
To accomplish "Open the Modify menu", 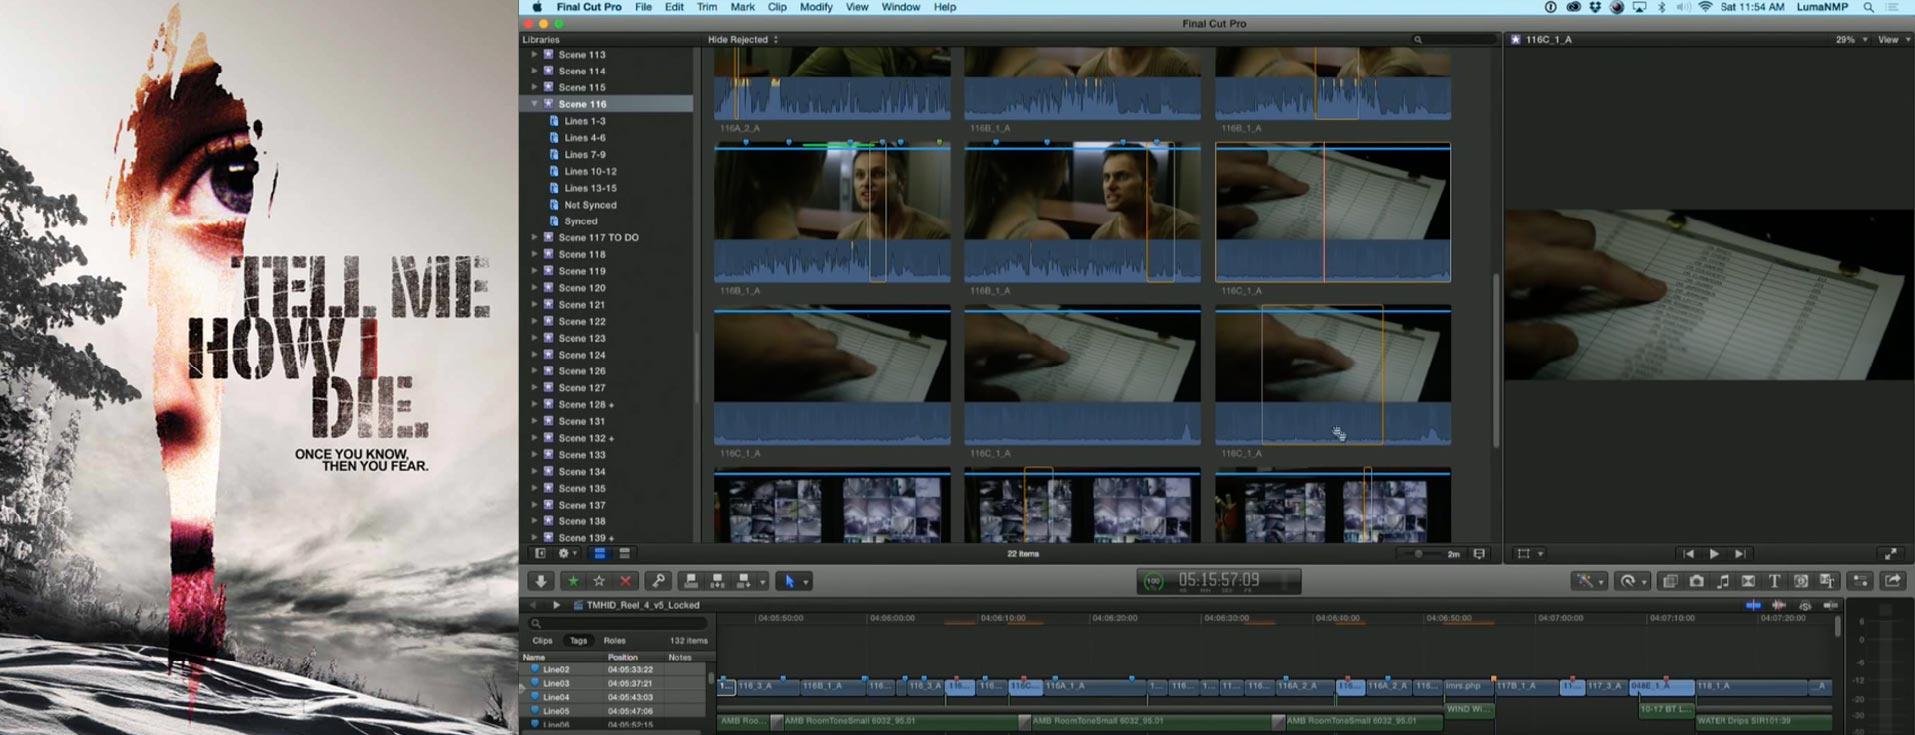I will click(816, 7).
